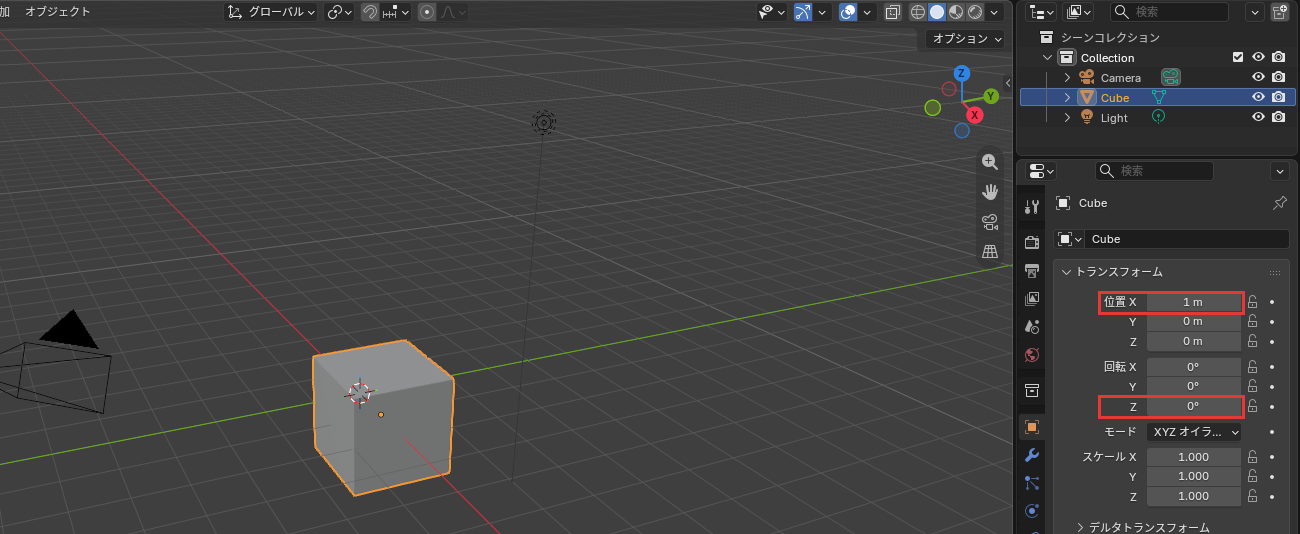Select the Light item in outliner
1300x534 pixels.
1114,118
